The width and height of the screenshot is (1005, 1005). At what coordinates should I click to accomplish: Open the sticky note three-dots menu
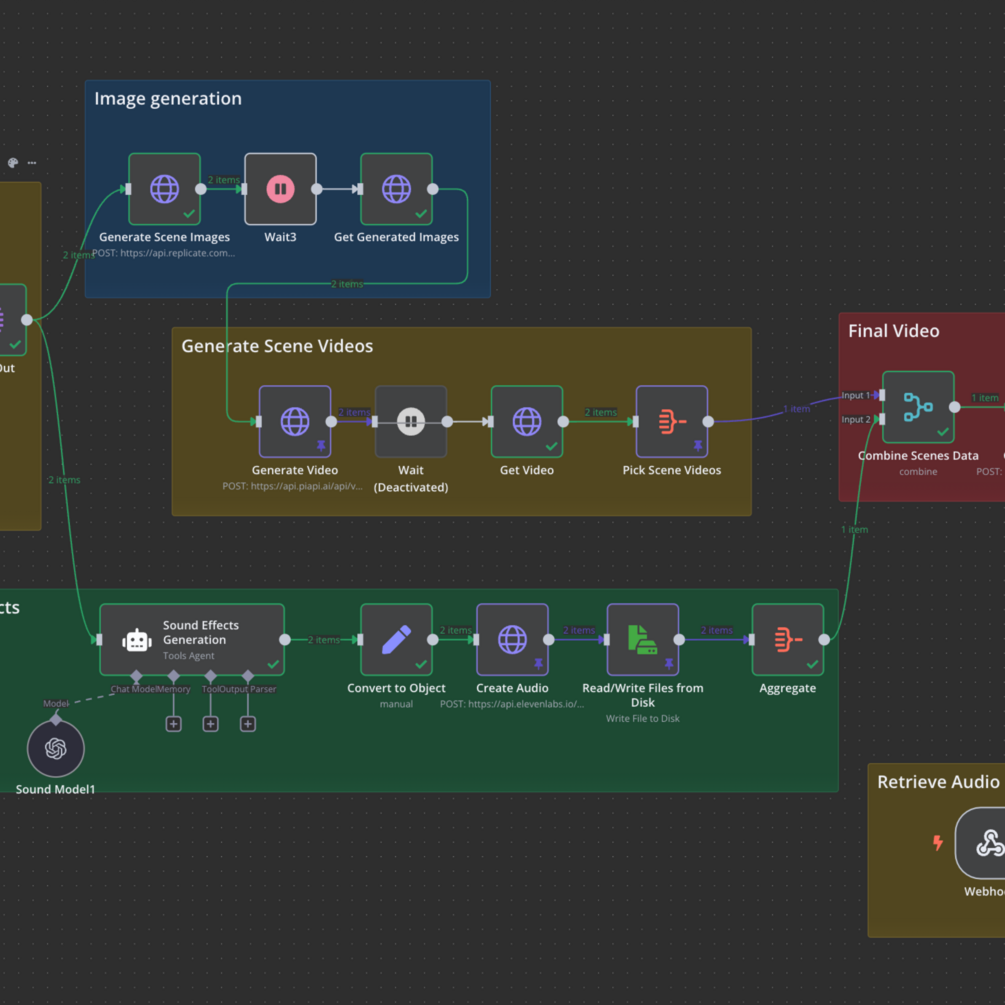[32, 163]
